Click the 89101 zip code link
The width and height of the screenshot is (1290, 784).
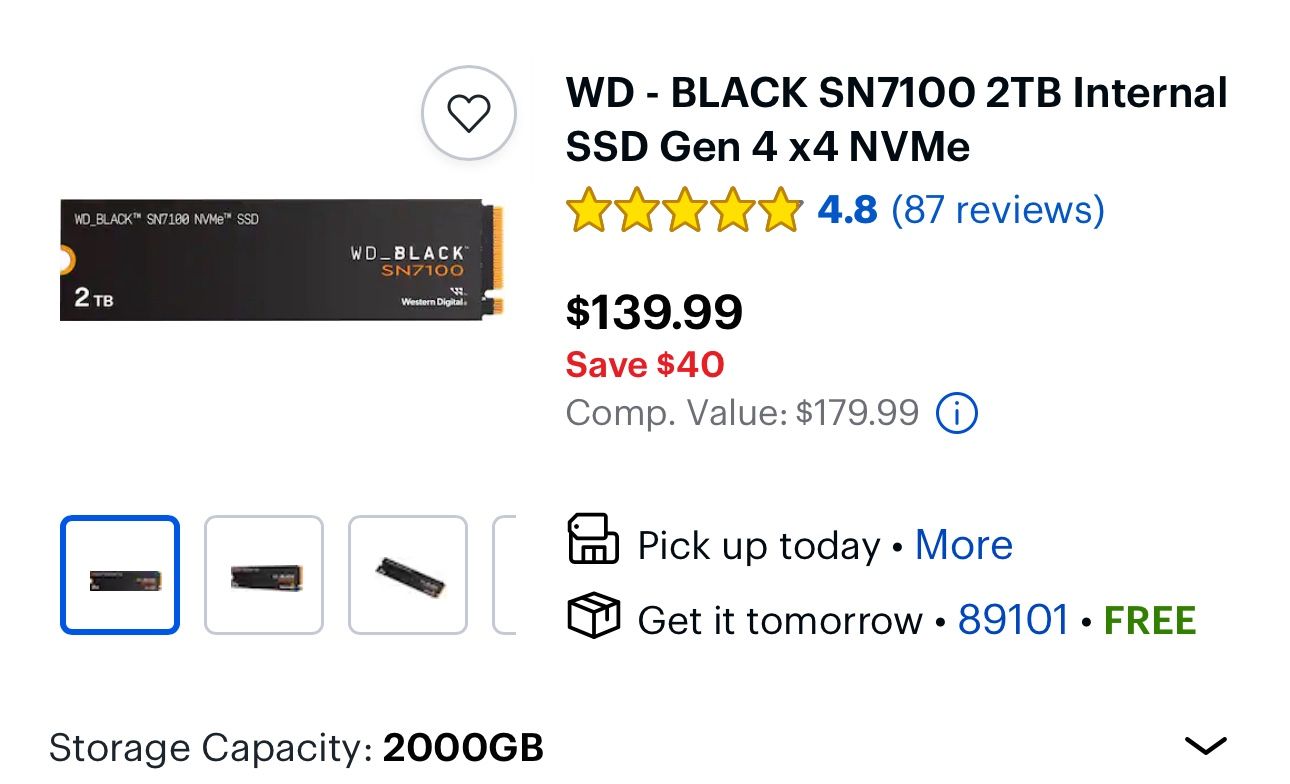coord(1013,619)
